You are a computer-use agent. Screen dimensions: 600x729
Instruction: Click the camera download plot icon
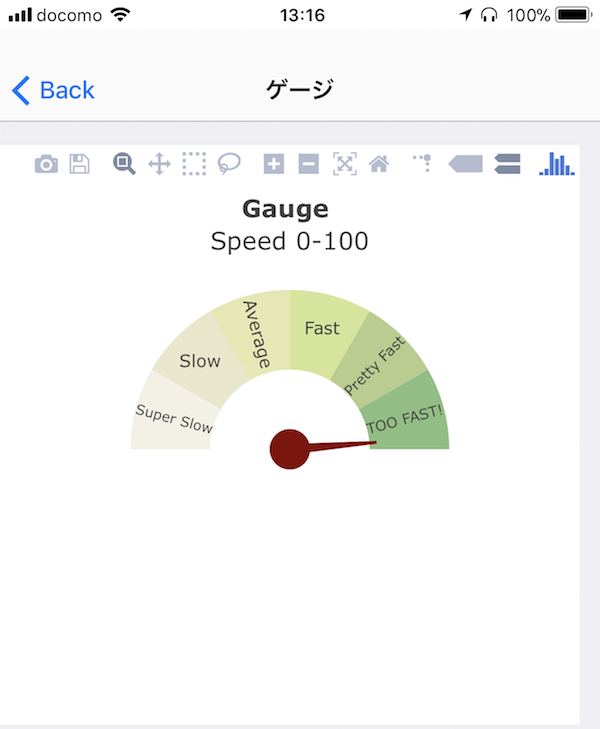point(46,164)
